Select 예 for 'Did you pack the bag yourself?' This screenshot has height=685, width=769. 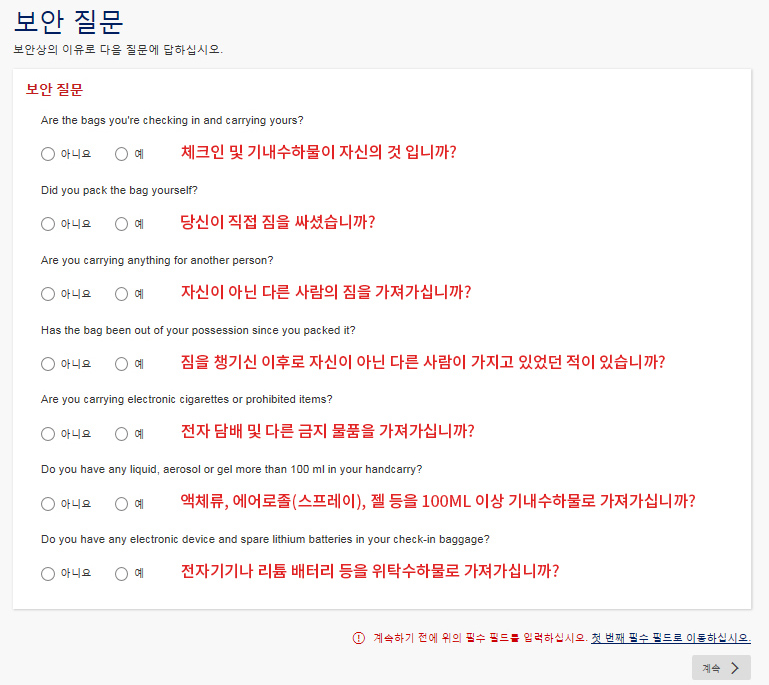click(121, 224)
